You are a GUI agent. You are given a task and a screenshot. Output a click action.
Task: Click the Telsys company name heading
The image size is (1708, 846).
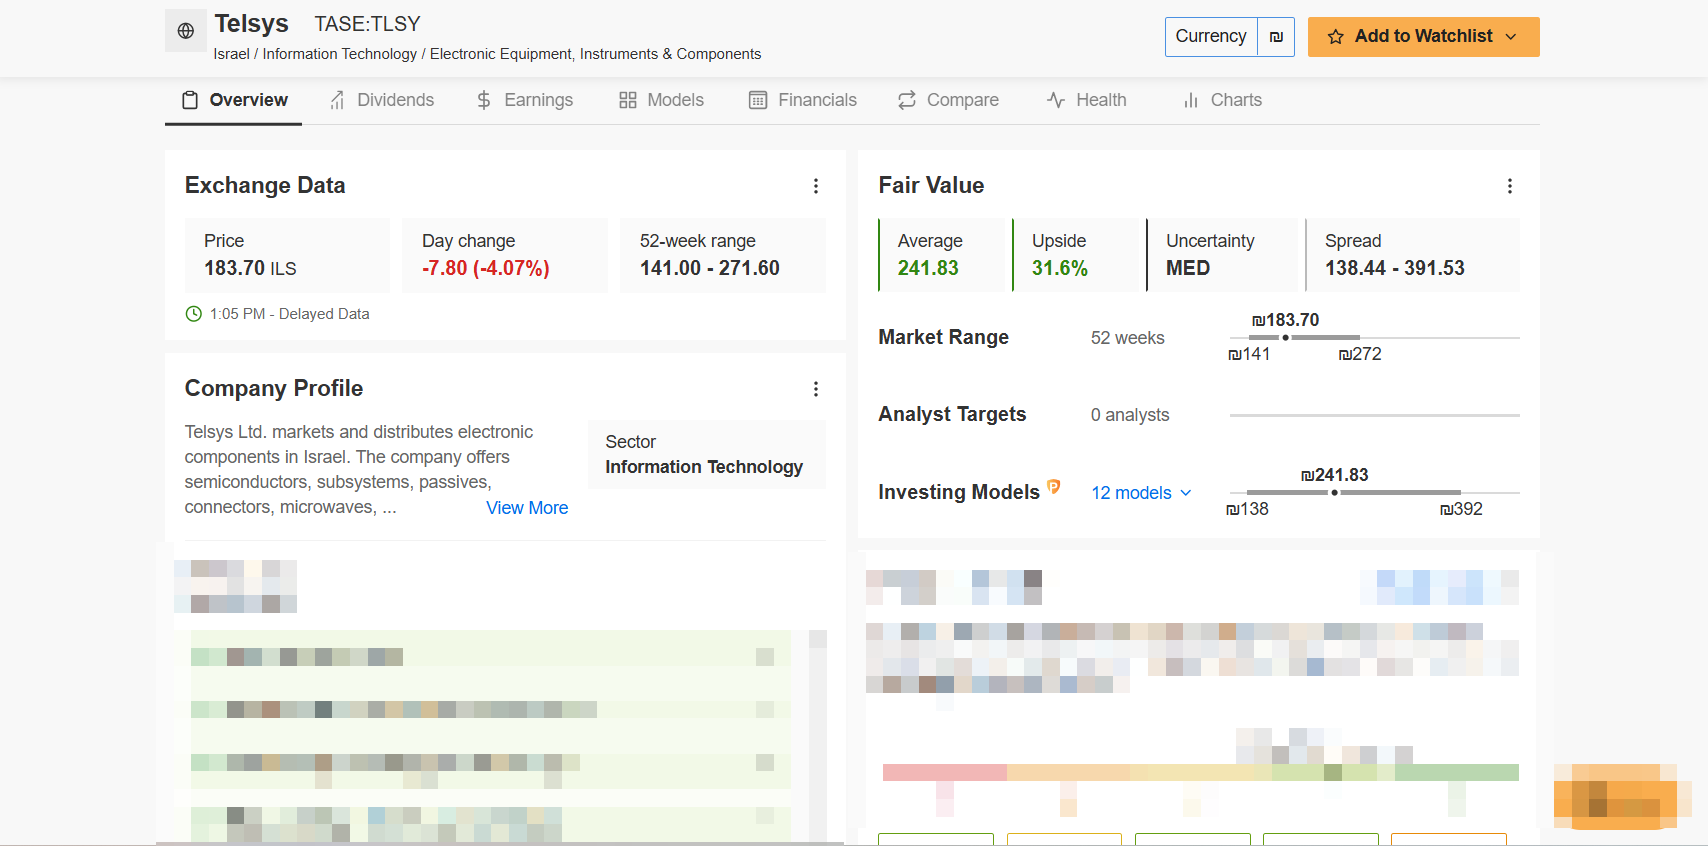[x=251, y=24]
